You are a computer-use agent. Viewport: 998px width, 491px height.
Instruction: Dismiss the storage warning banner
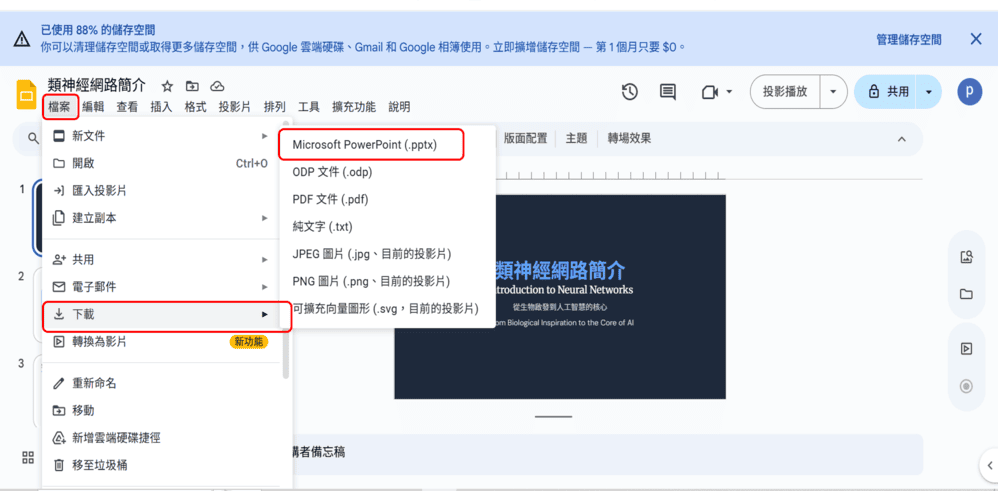pyautogui.click(x=975, y=39)
